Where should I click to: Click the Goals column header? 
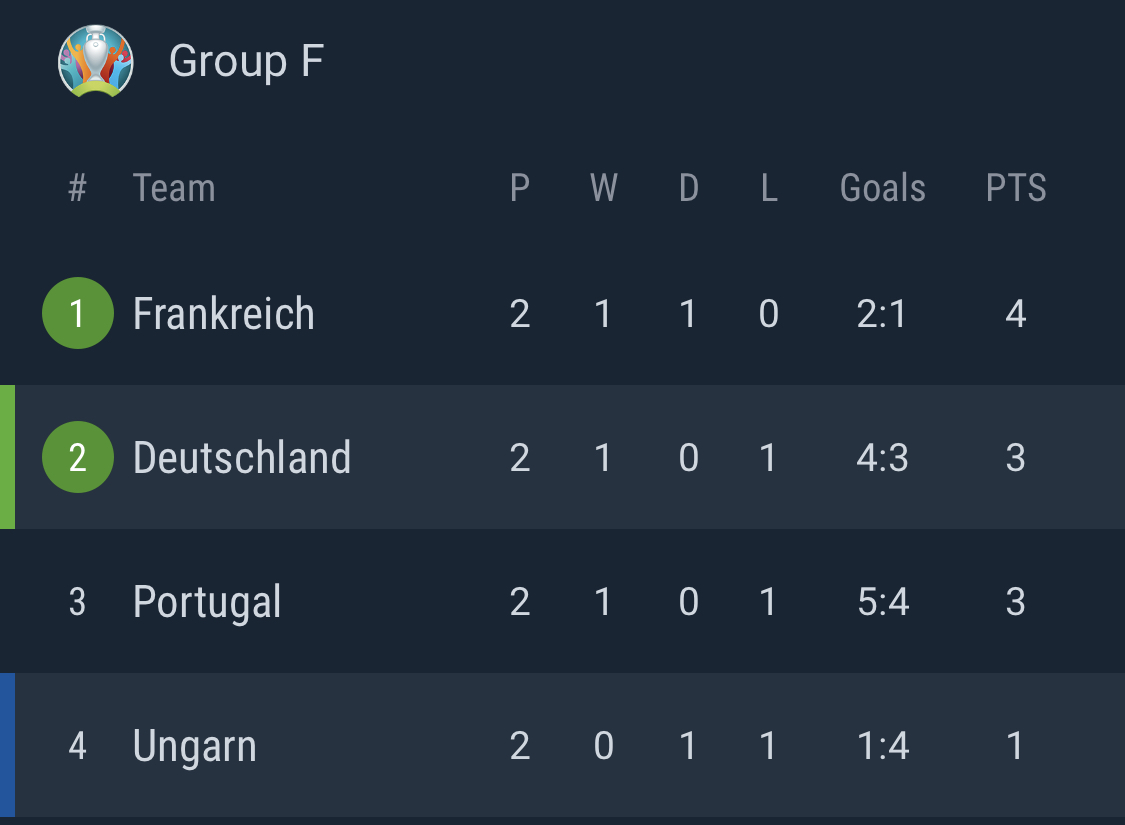click(x=882, y=188)
